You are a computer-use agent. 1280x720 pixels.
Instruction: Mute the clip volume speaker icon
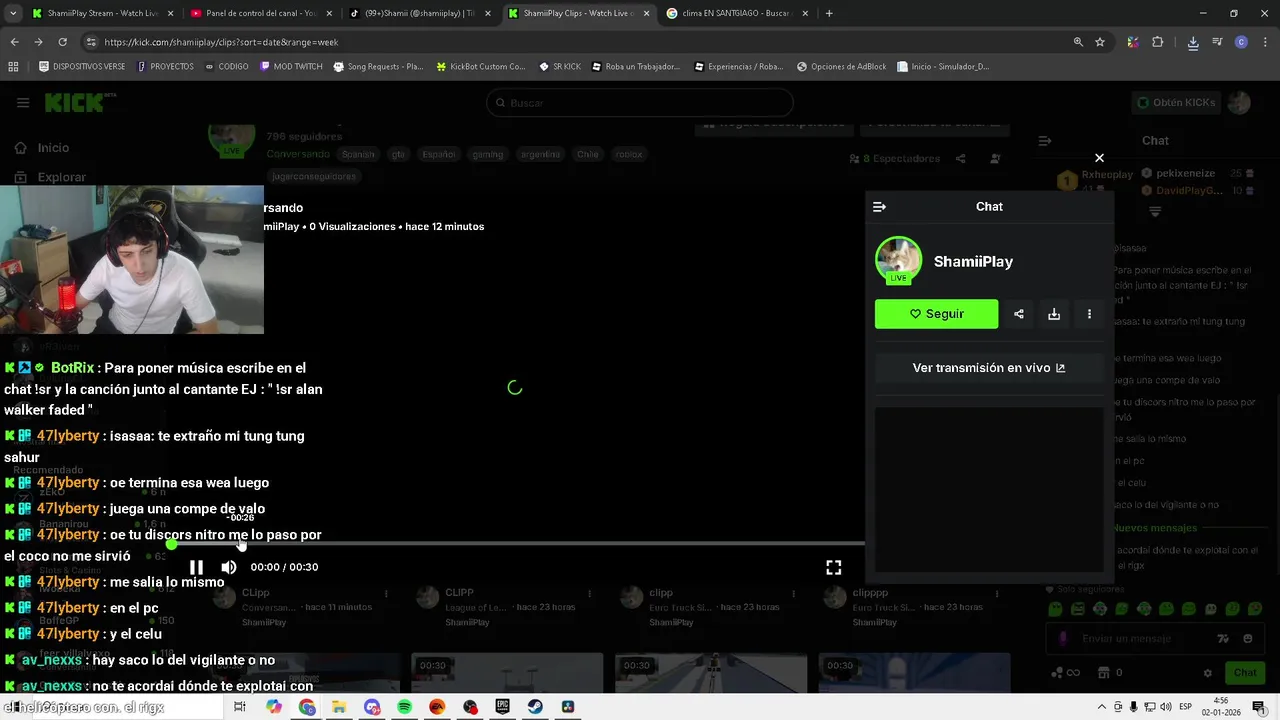coord(229,567)
